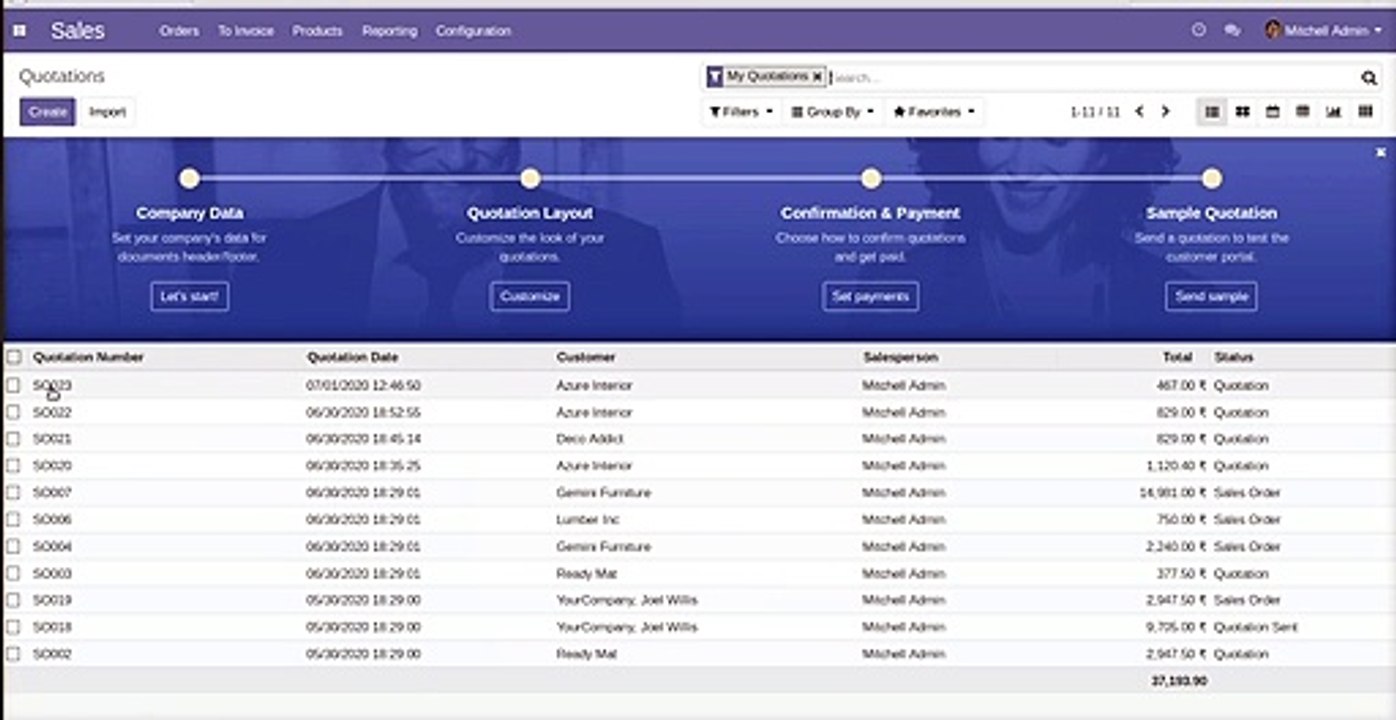1396x720 pixels.
Task: Go to next page of records
Action: [x=1165, y=112]
